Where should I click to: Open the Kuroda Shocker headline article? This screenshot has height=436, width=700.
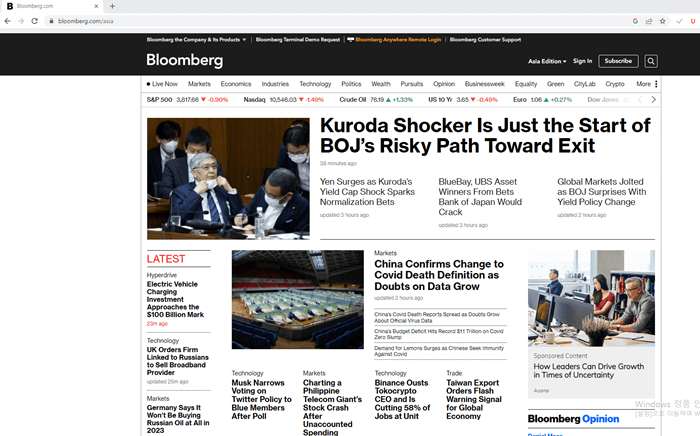click(x=485, y=135)
